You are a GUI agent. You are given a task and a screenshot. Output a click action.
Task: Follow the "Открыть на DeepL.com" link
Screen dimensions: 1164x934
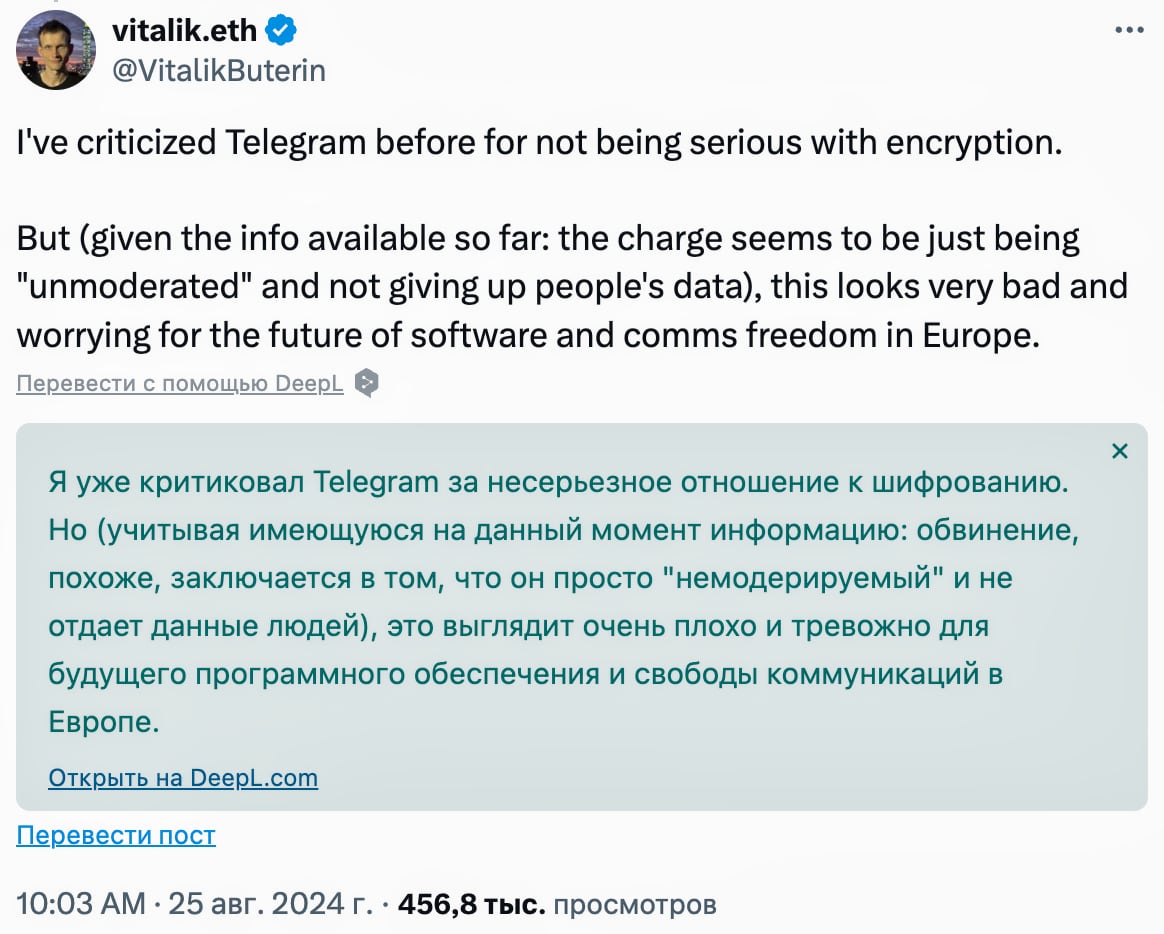(183, 778)
